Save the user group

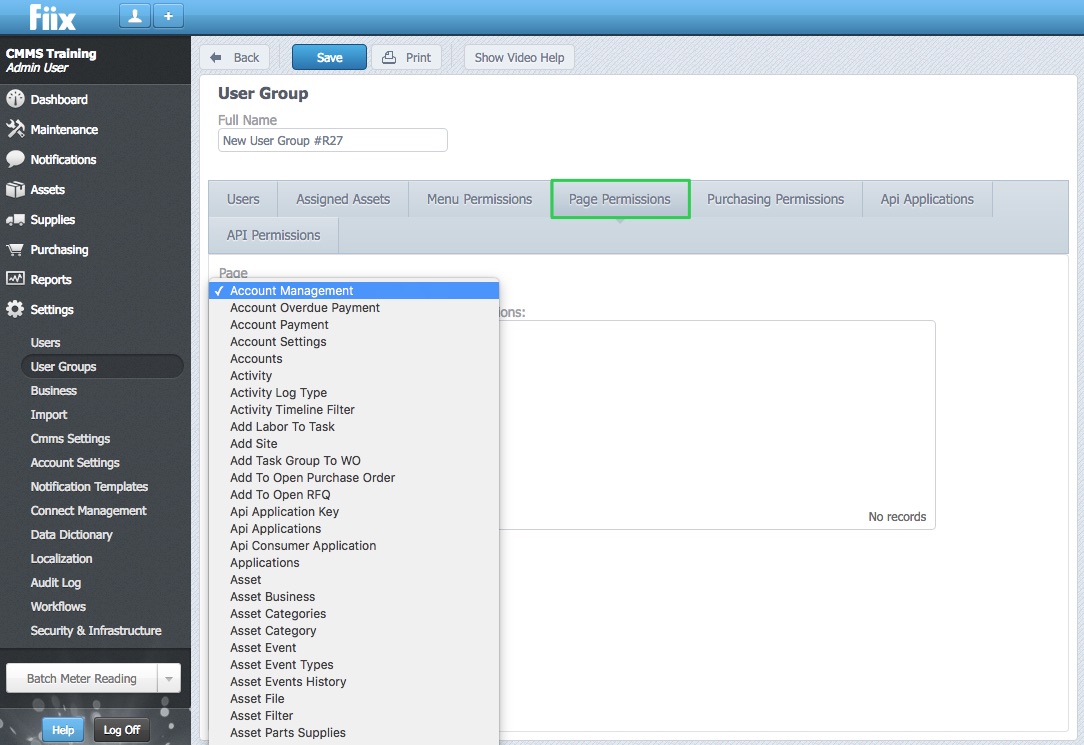point(329,57)
